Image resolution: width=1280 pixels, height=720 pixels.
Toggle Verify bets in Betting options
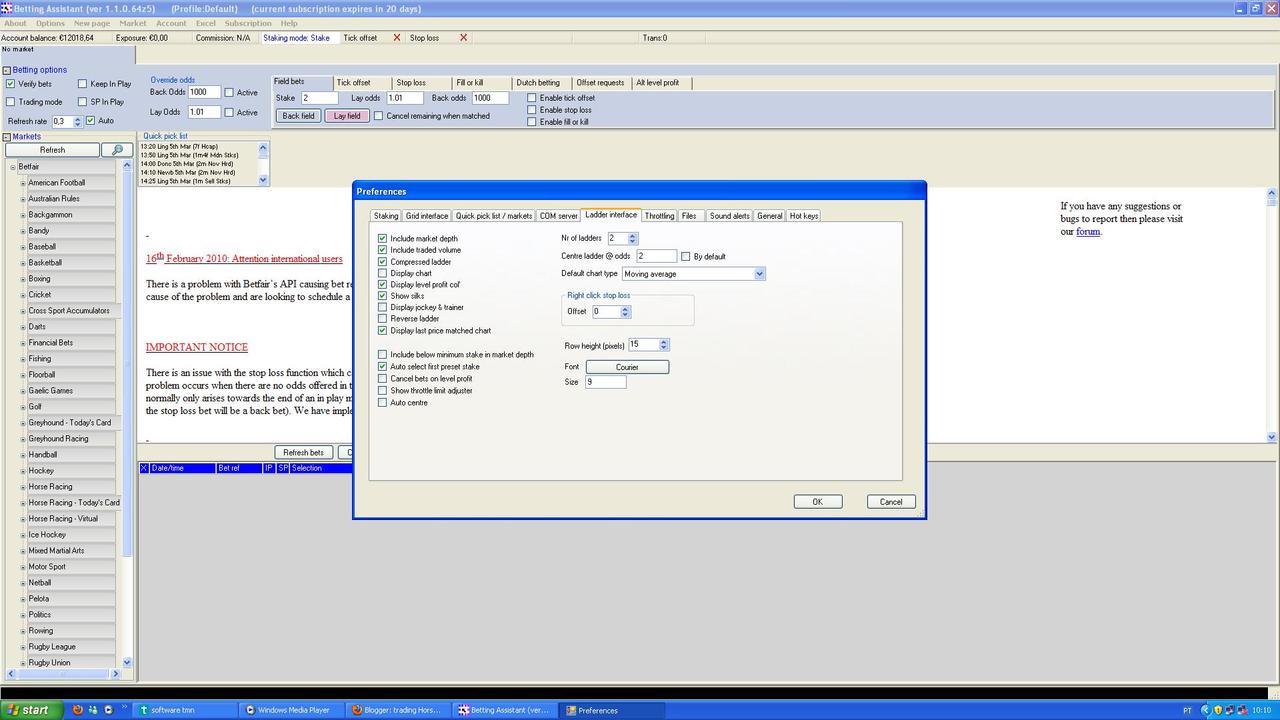pyautogui.click(x=10, y=84)
